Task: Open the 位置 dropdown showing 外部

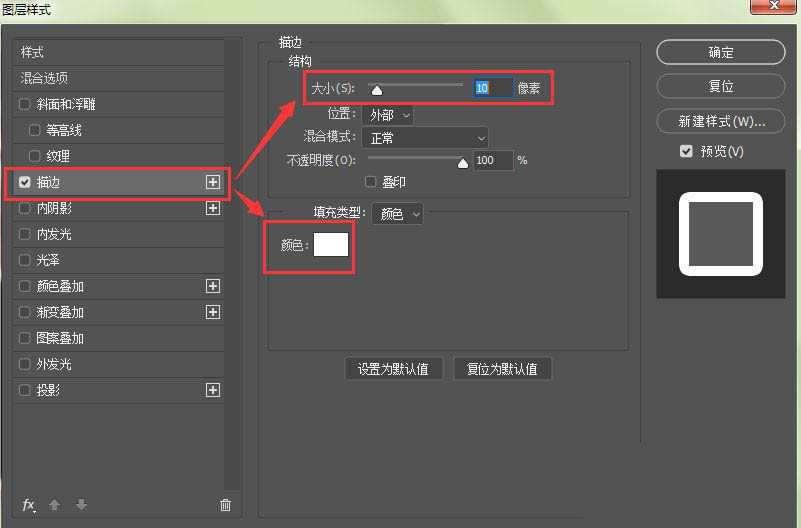Action: coord(388,115)
